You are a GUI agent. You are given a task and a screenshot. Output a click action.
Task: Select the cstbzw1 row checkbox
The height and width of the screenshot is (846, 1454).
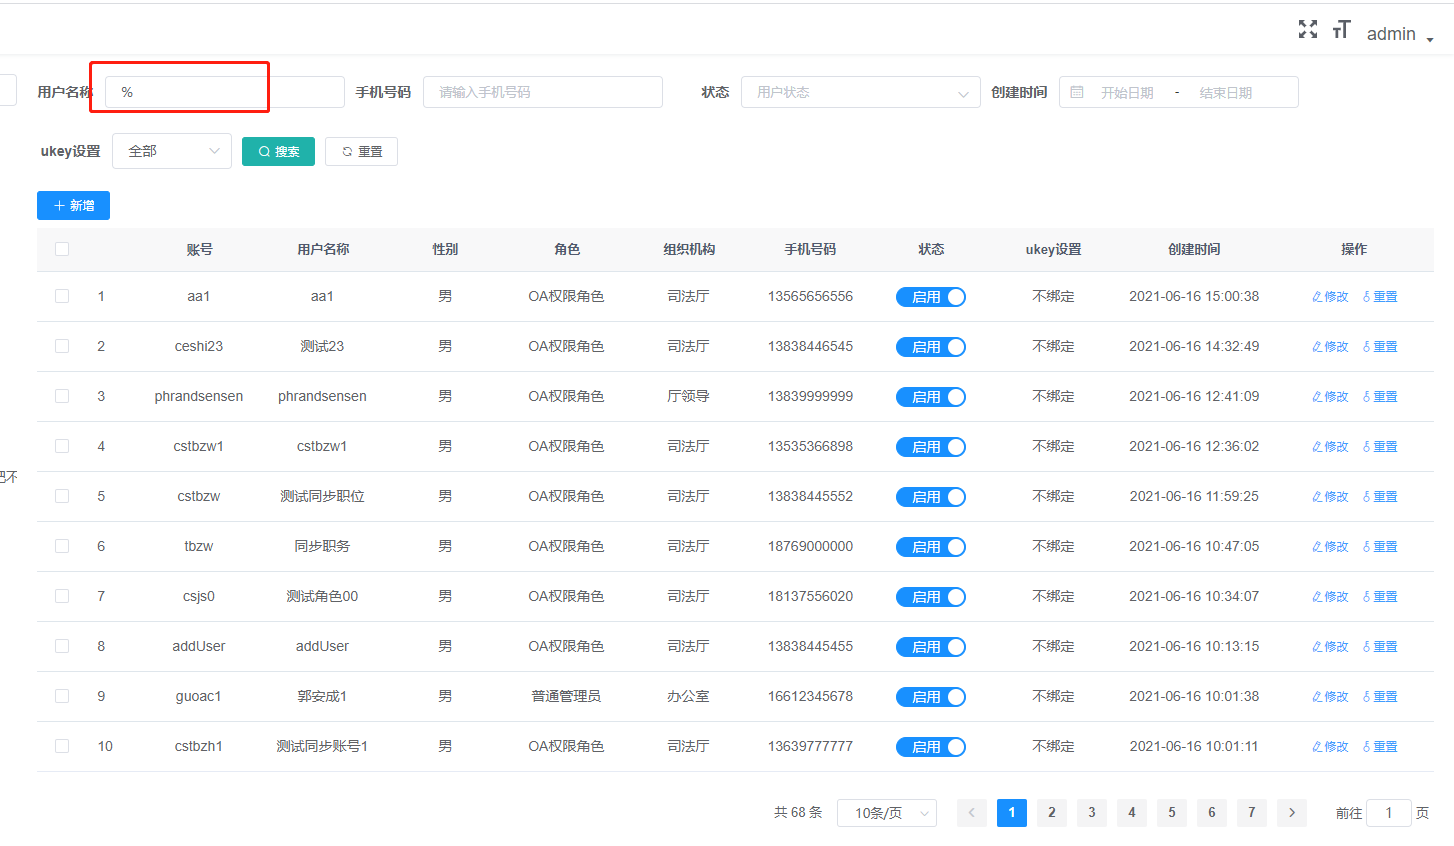(62, 446)
